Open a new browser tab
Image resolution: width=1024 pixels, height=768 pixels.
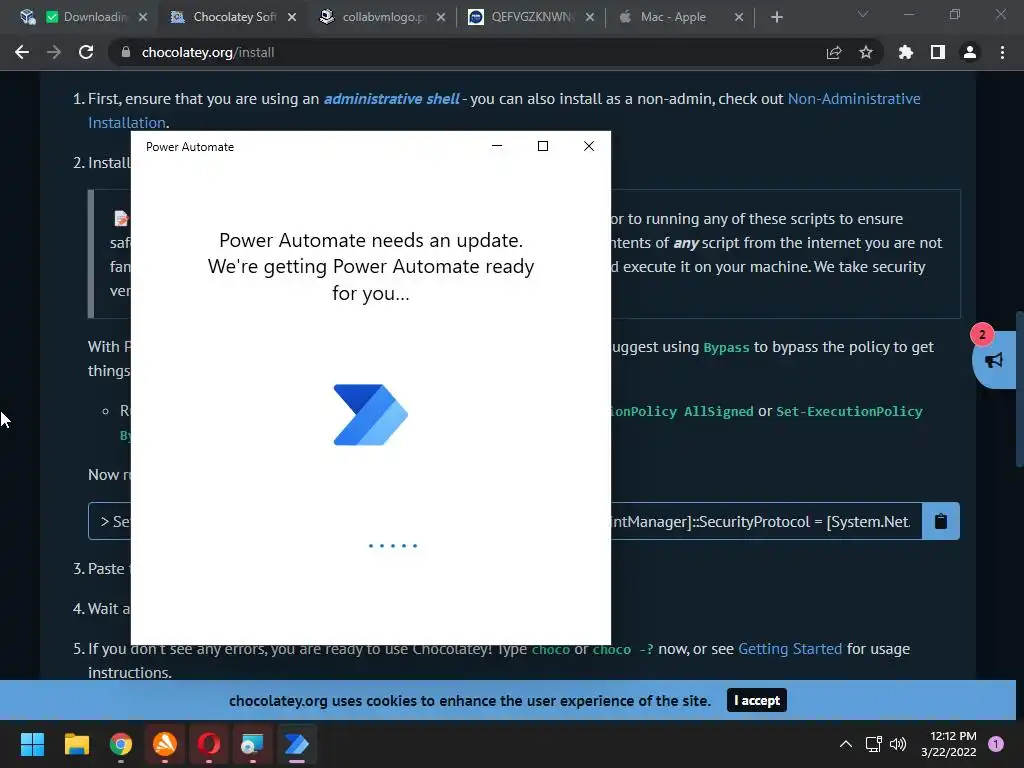click(776, 17)
